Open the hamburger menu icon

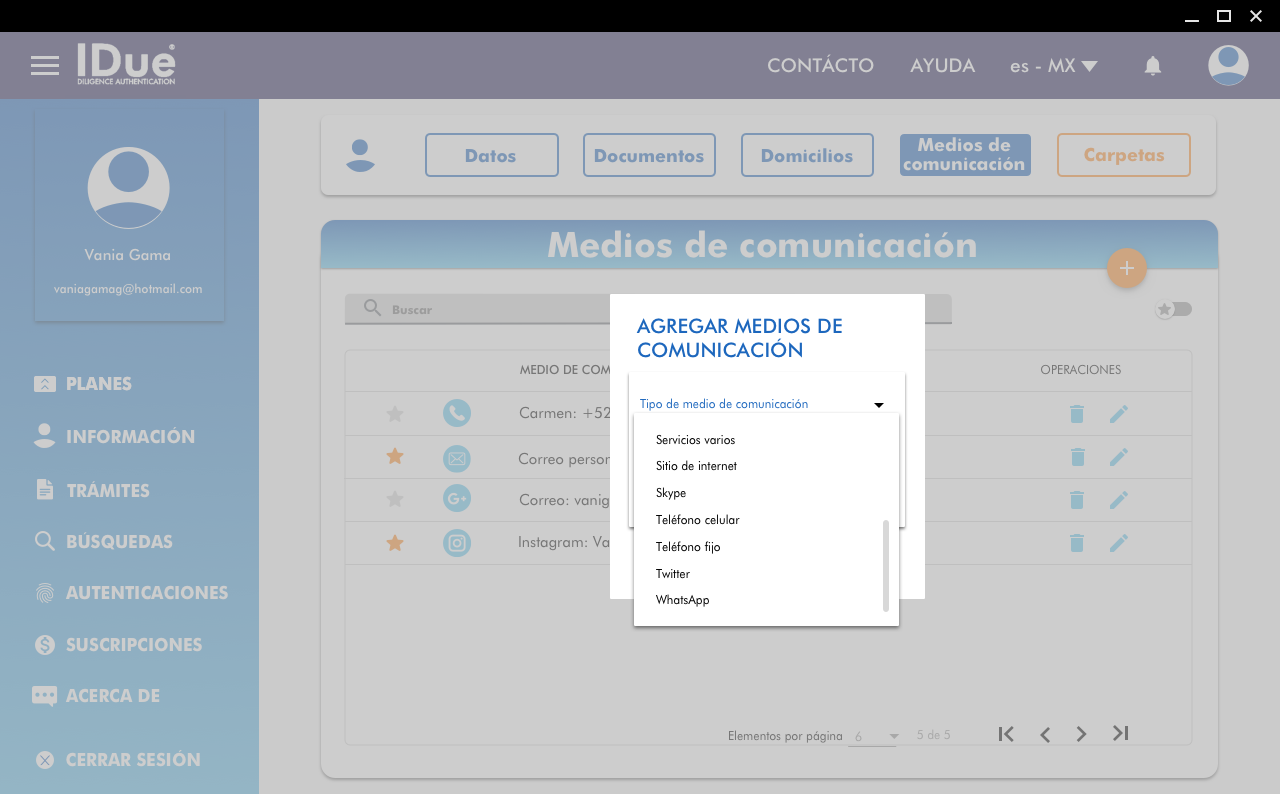point(45,66)
